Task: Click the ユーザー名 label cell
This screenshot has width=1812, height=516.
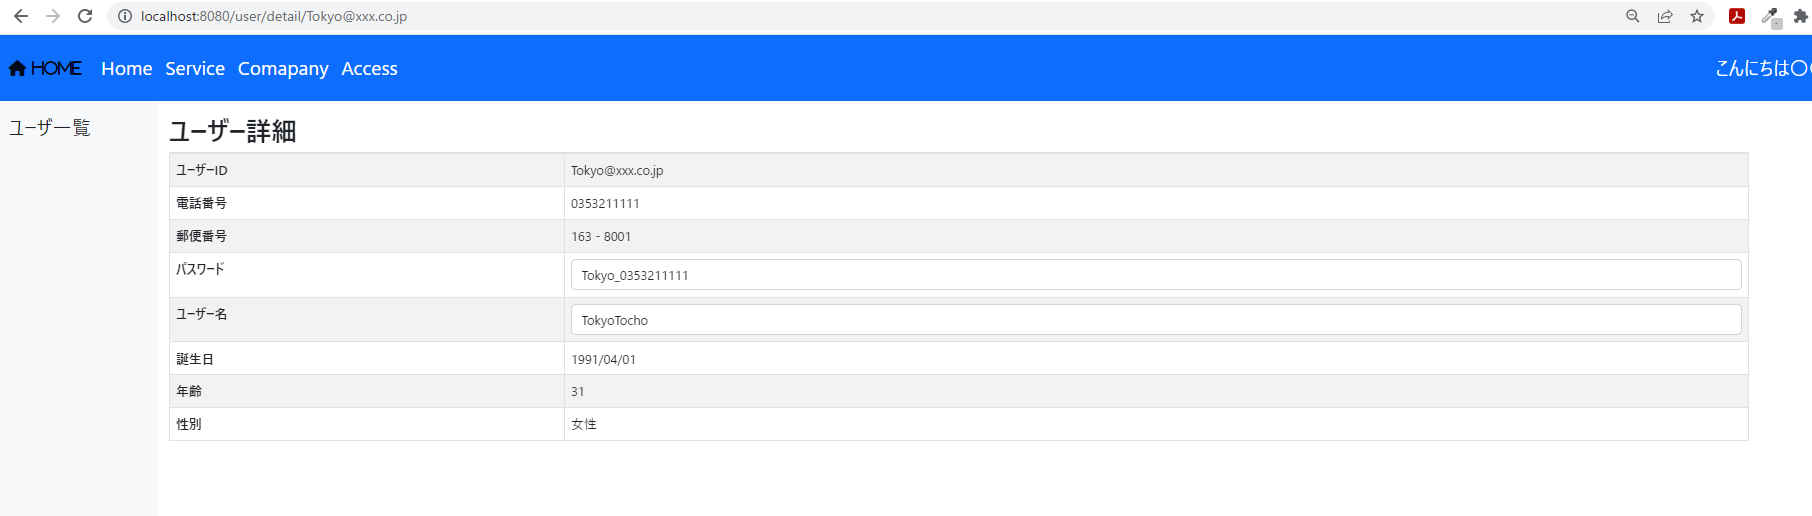Action: 367,320
